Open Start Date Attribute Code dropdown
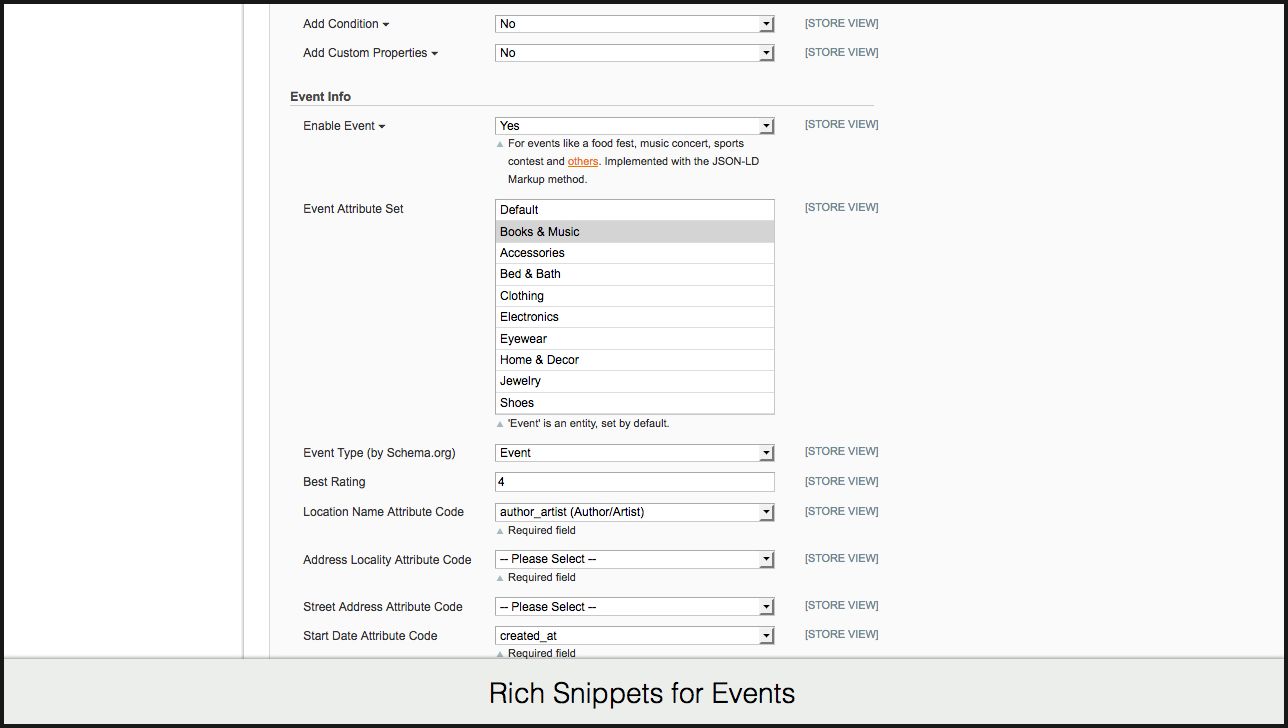The image size is (1288, 728). click(634, 636)
